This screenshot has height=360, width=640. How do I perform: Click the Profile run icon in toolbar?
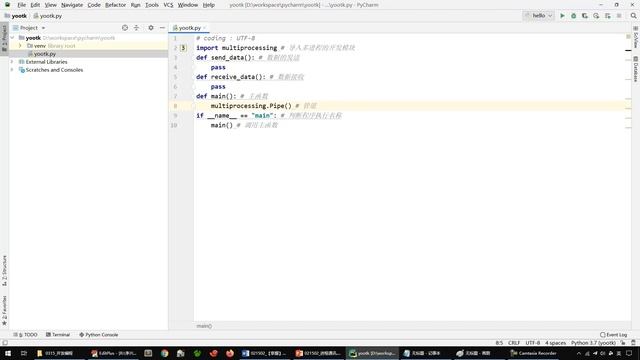point(596,16)
